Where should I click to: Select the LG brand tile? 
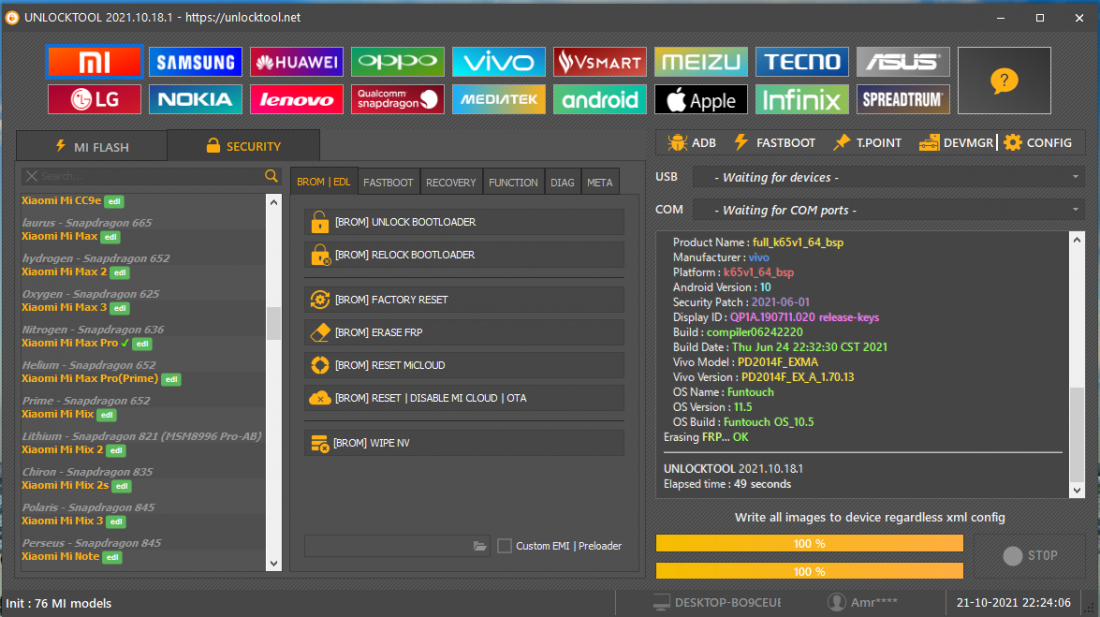tap(94, 100)
